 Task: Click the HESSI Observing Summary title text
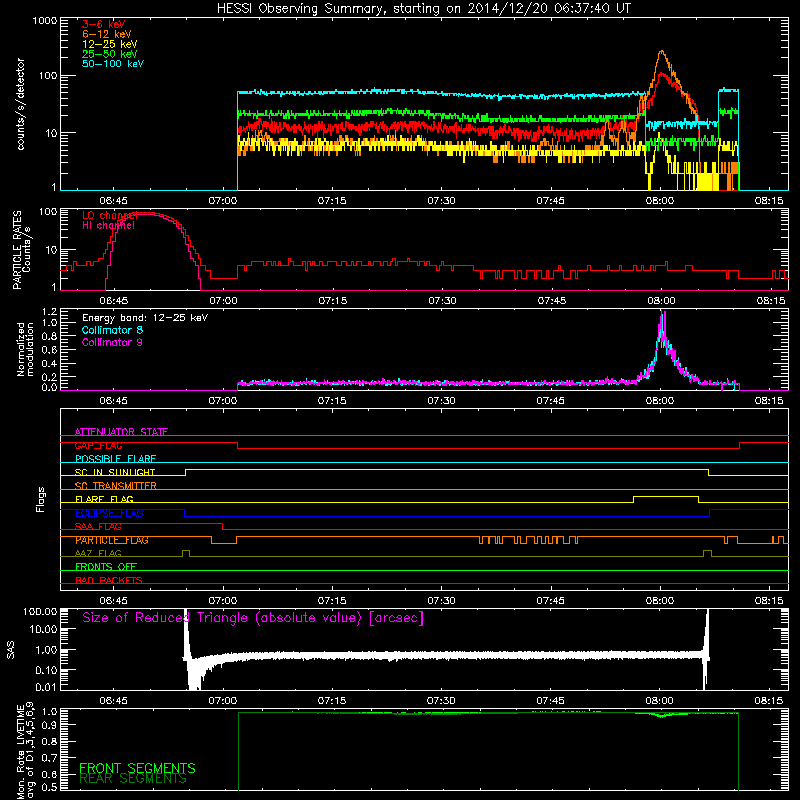tap(423, 8)
